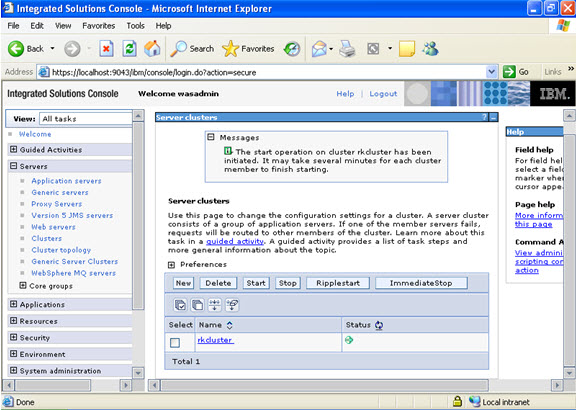This screenshot has height=410, width=576.
Task: Open the rkcluster link
Action: tap(215, 340)
